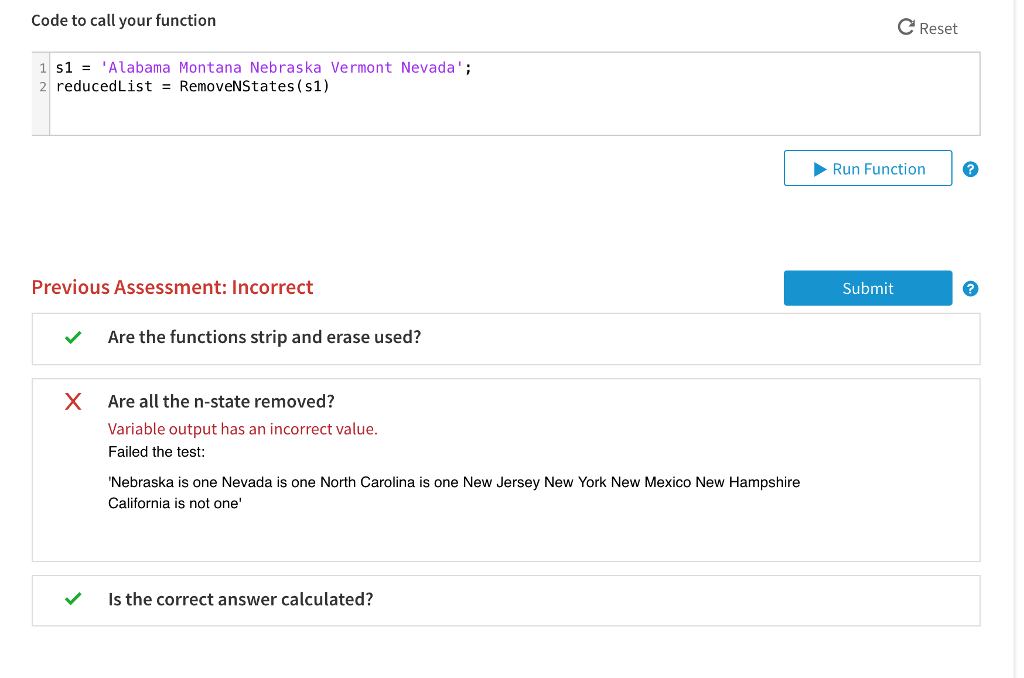The height and width of the screenshot is (678, 1024).
Task: Click green checkmark for correct answer test
Action: click(72, 600)
